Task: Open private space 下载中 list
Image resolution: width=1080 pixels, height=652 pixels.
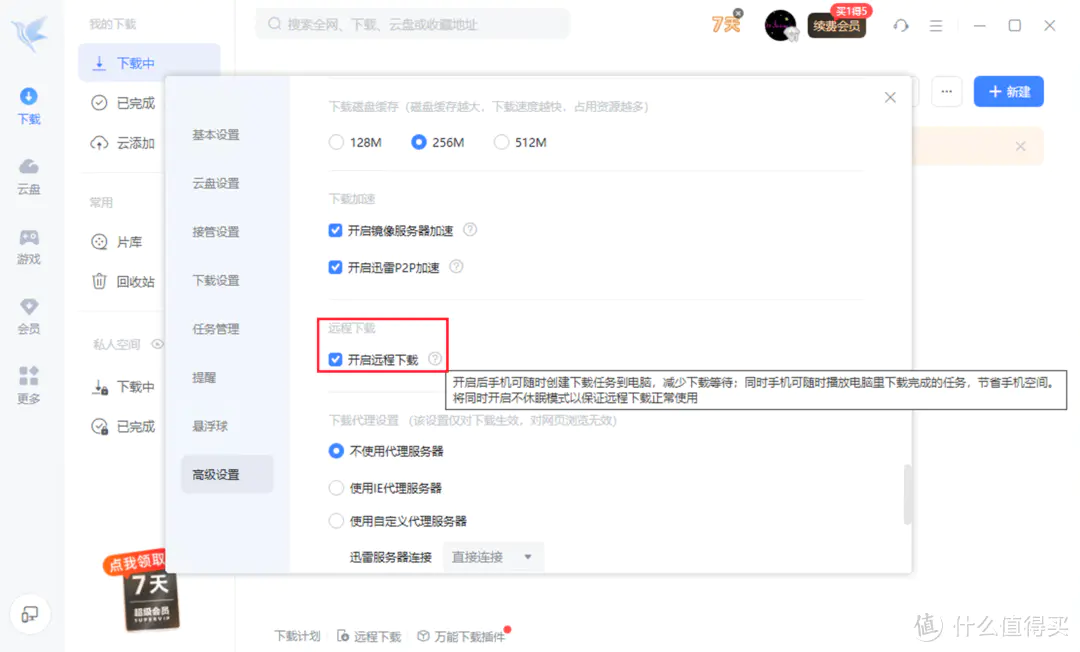Action: (124, 387)
